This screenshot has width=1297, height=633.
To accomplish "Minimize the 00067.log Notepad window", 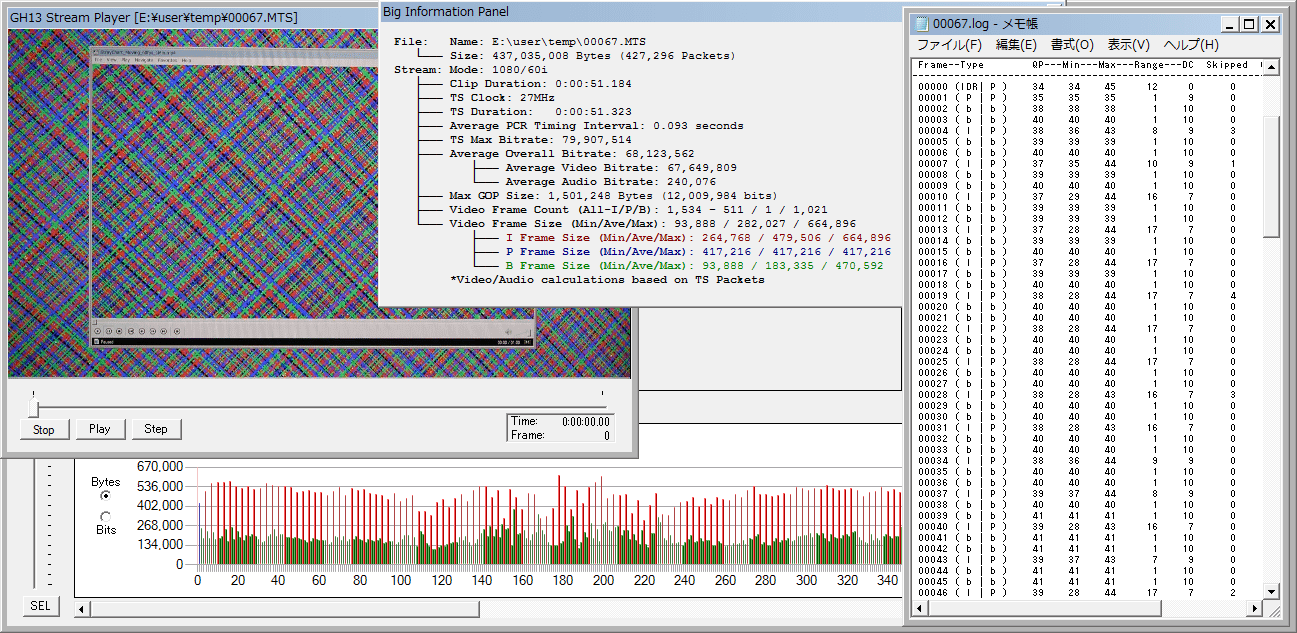I will pyautogui.click(x=1230, y=24).
